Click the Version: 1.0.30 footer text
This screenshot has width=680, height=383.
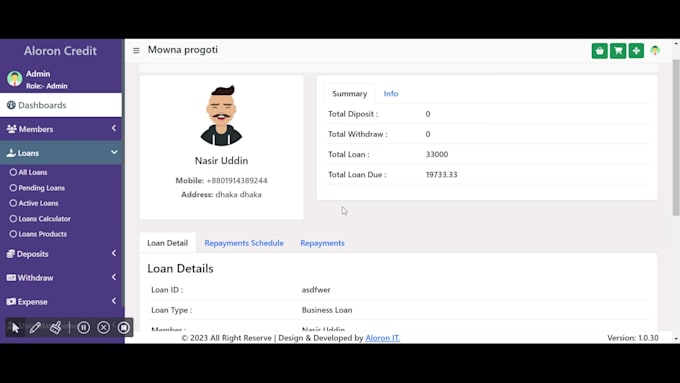coord(633,338)
